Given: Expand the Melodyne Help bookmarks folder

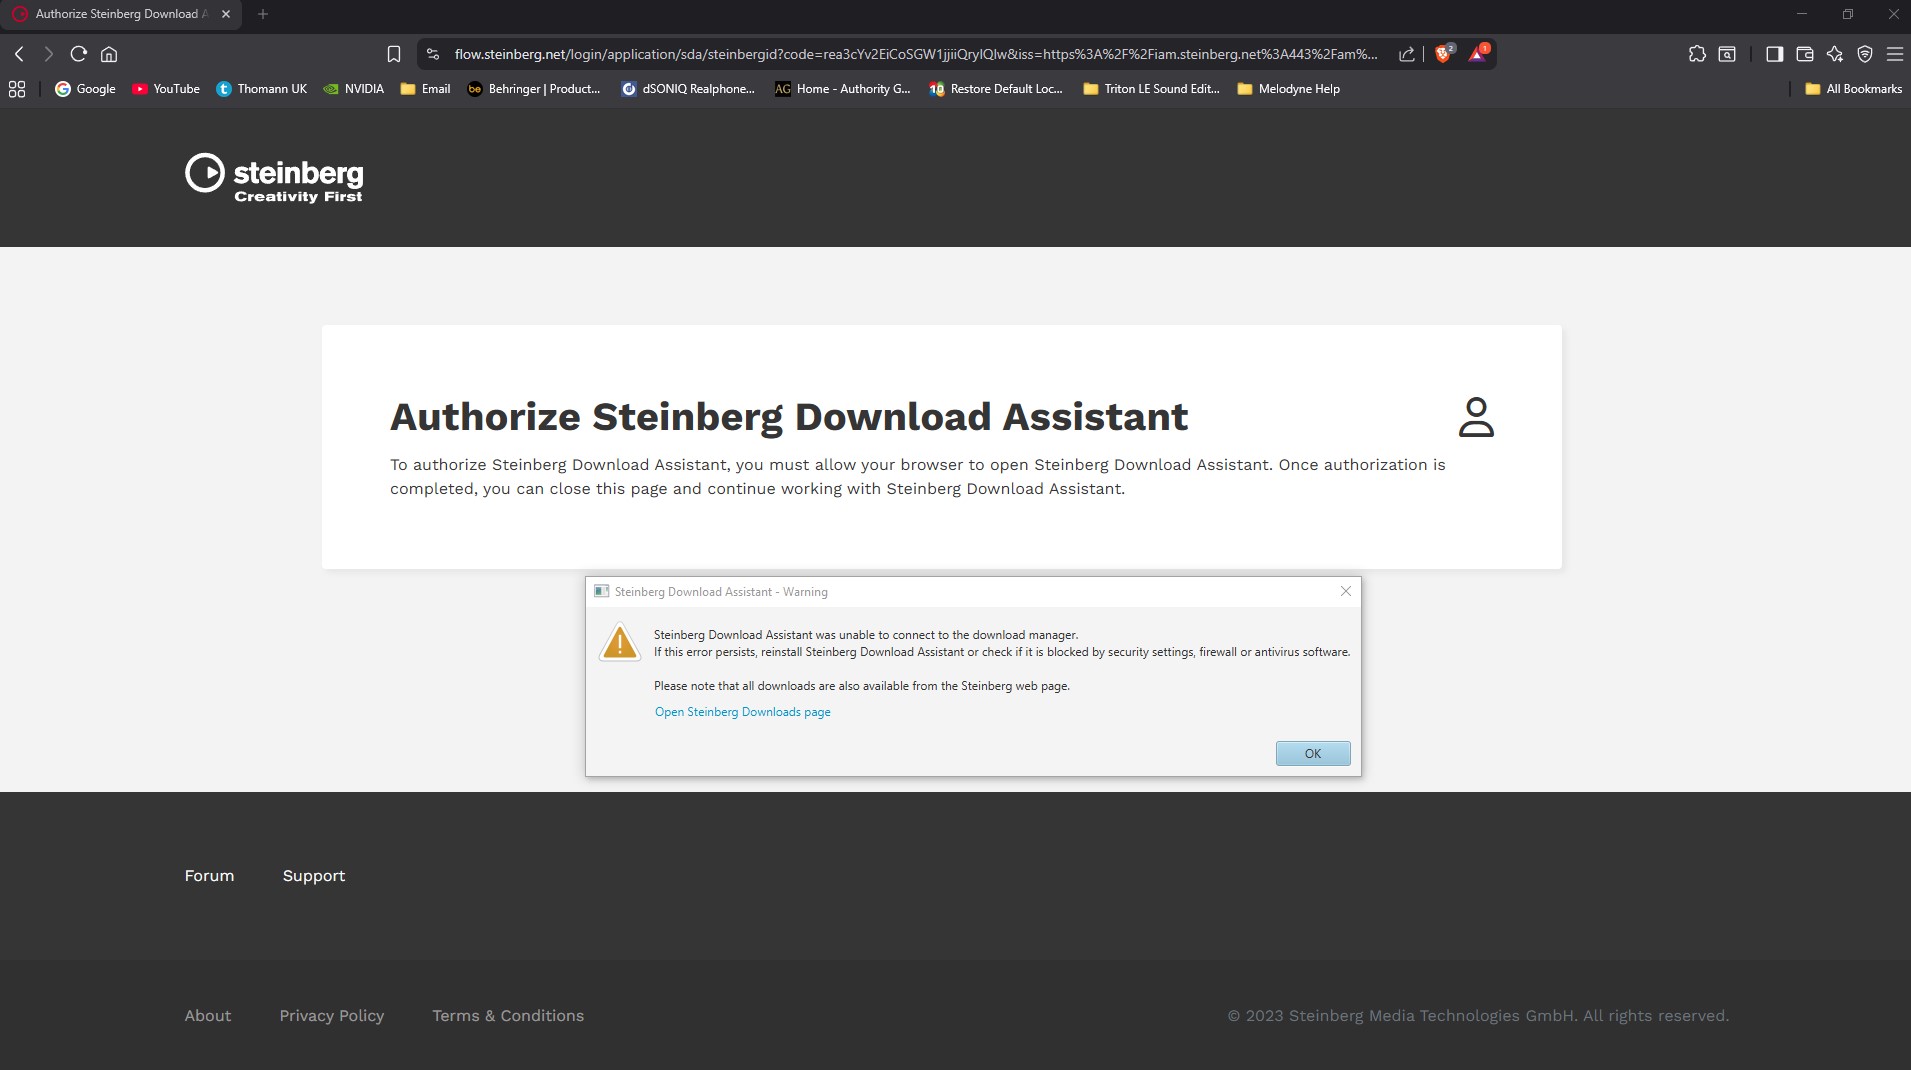Looking at the screenshot, I should click(x=1288, y=89).
